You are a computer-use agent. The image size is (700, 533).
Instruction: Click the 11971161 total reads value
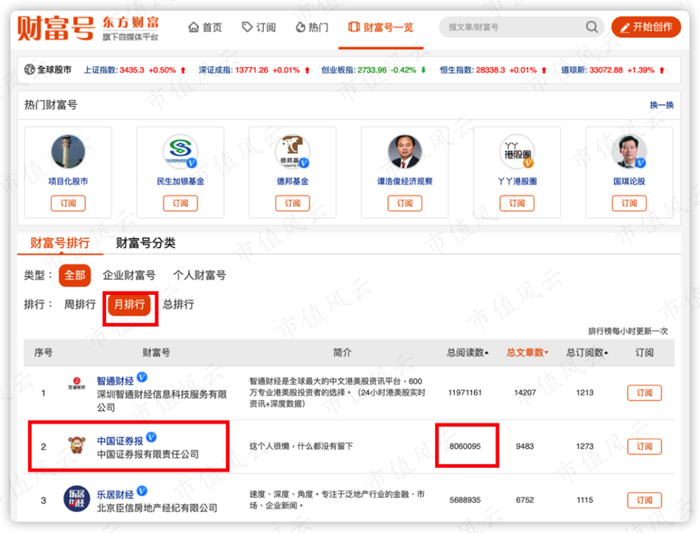465,393
